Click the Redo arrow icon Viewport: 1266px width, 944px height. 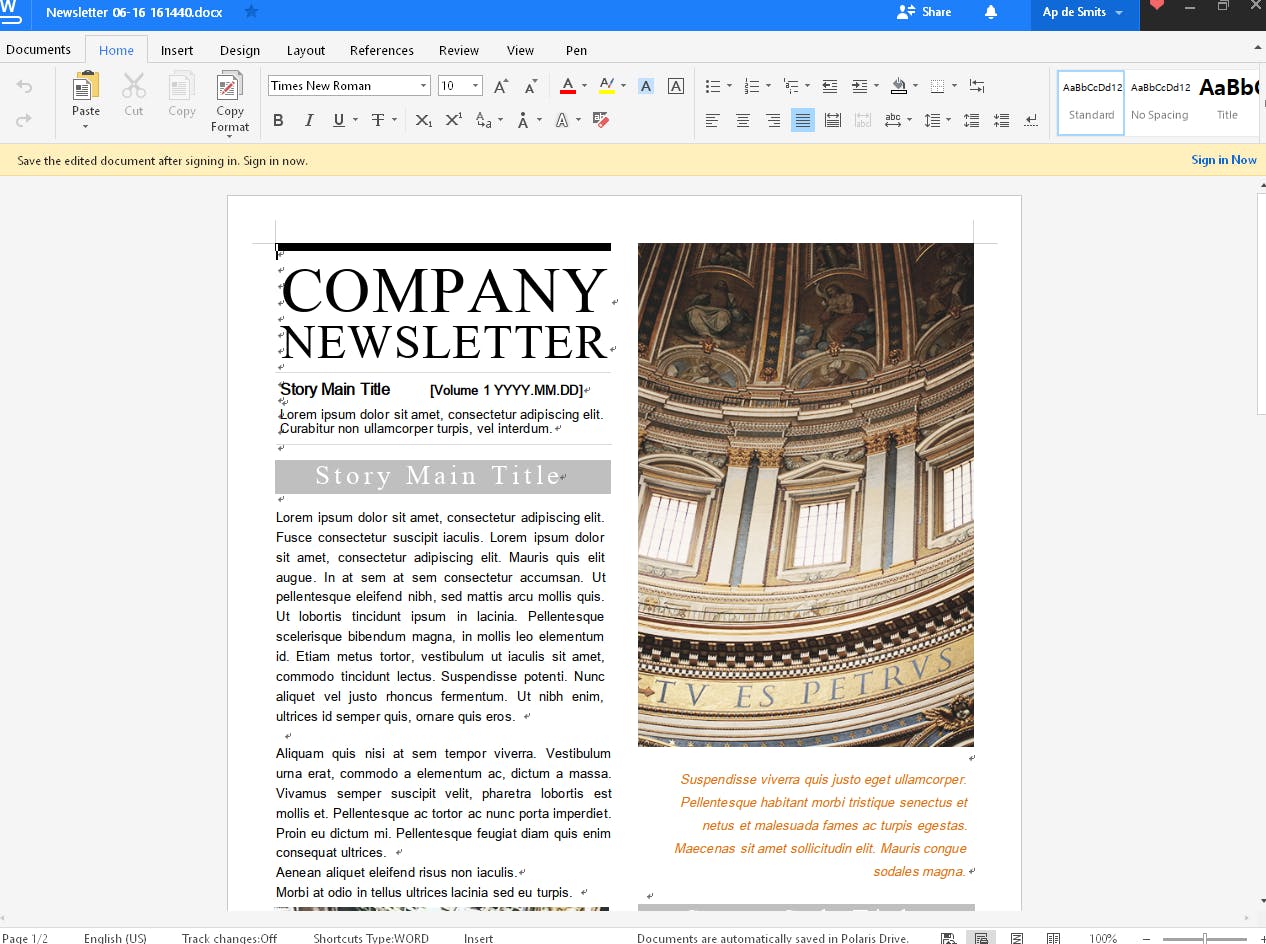(24, 120)
